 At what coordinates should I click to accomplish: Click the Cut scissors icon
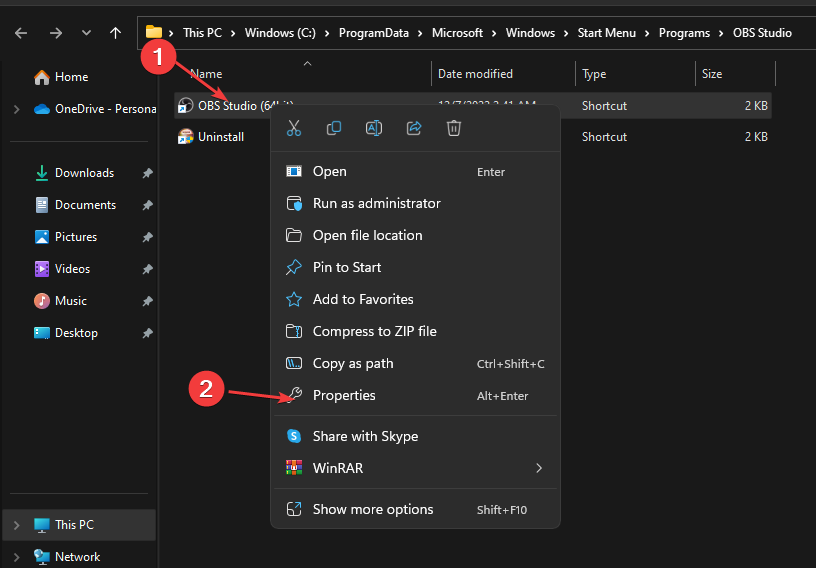tap(294, 128)
